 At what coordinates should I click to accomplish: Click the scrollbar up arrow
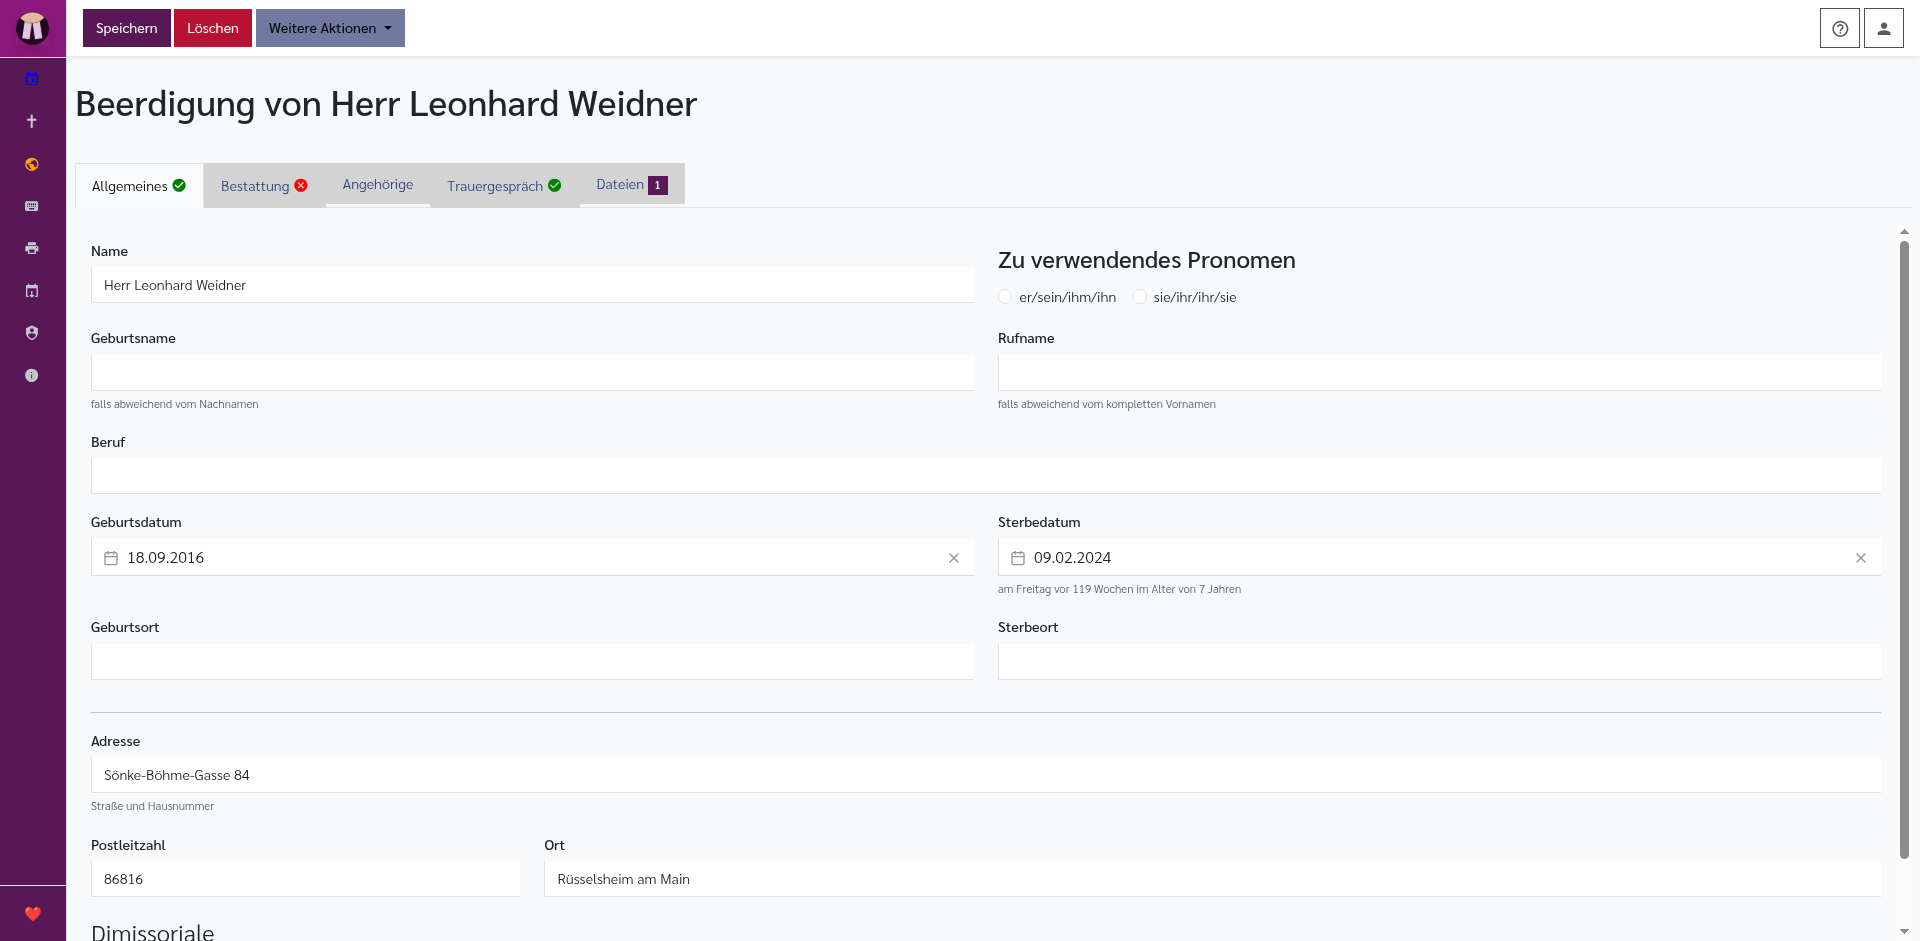click(1904, 231)
